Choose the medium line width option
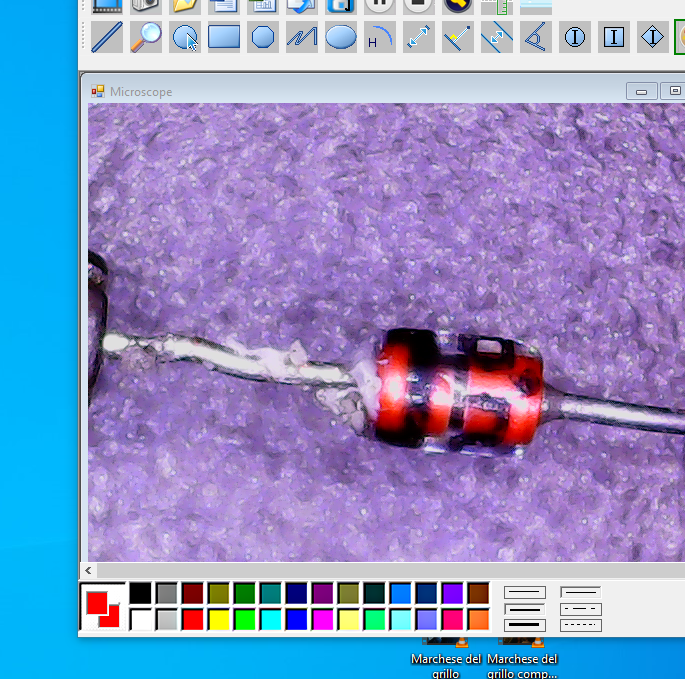The height and width of the screenshot is (679, 685). 525,609
